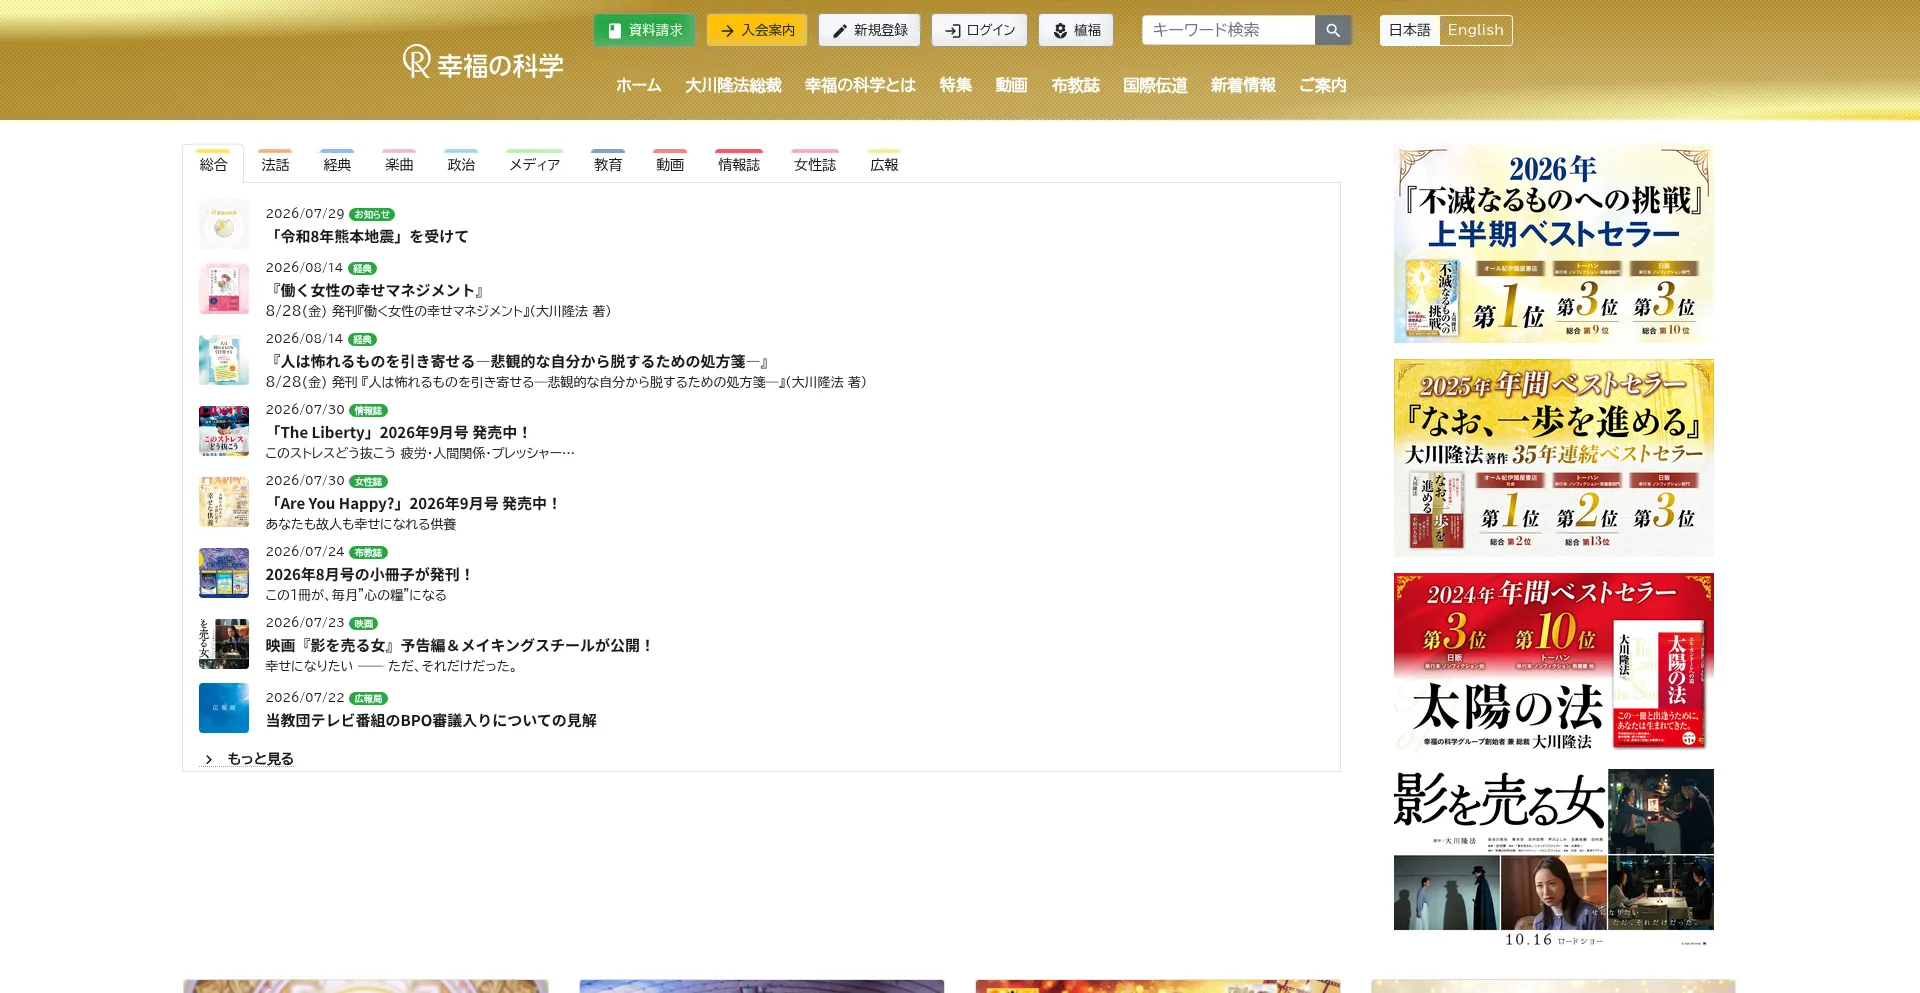Switch language to English
This screenshot has height=993, width=1920.
point(1475,30)
